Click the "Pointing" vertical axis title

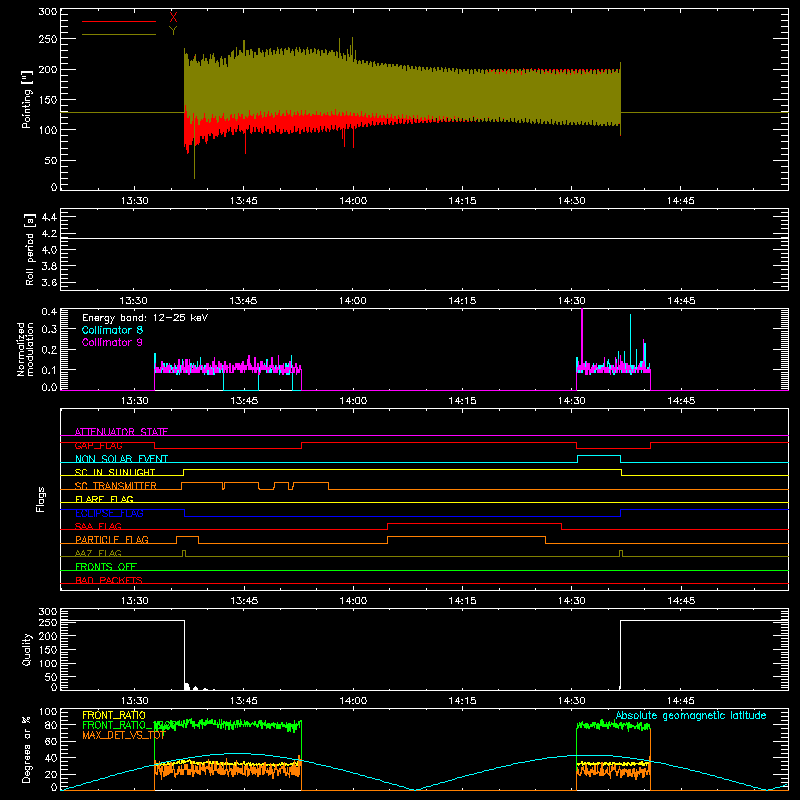[27, 99]
